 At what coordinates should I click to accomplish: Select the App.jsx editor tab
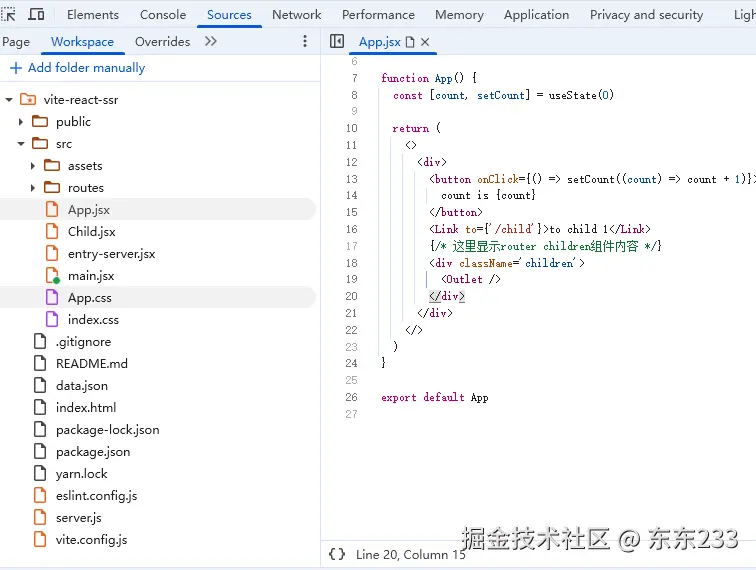(x=379, y=42)
